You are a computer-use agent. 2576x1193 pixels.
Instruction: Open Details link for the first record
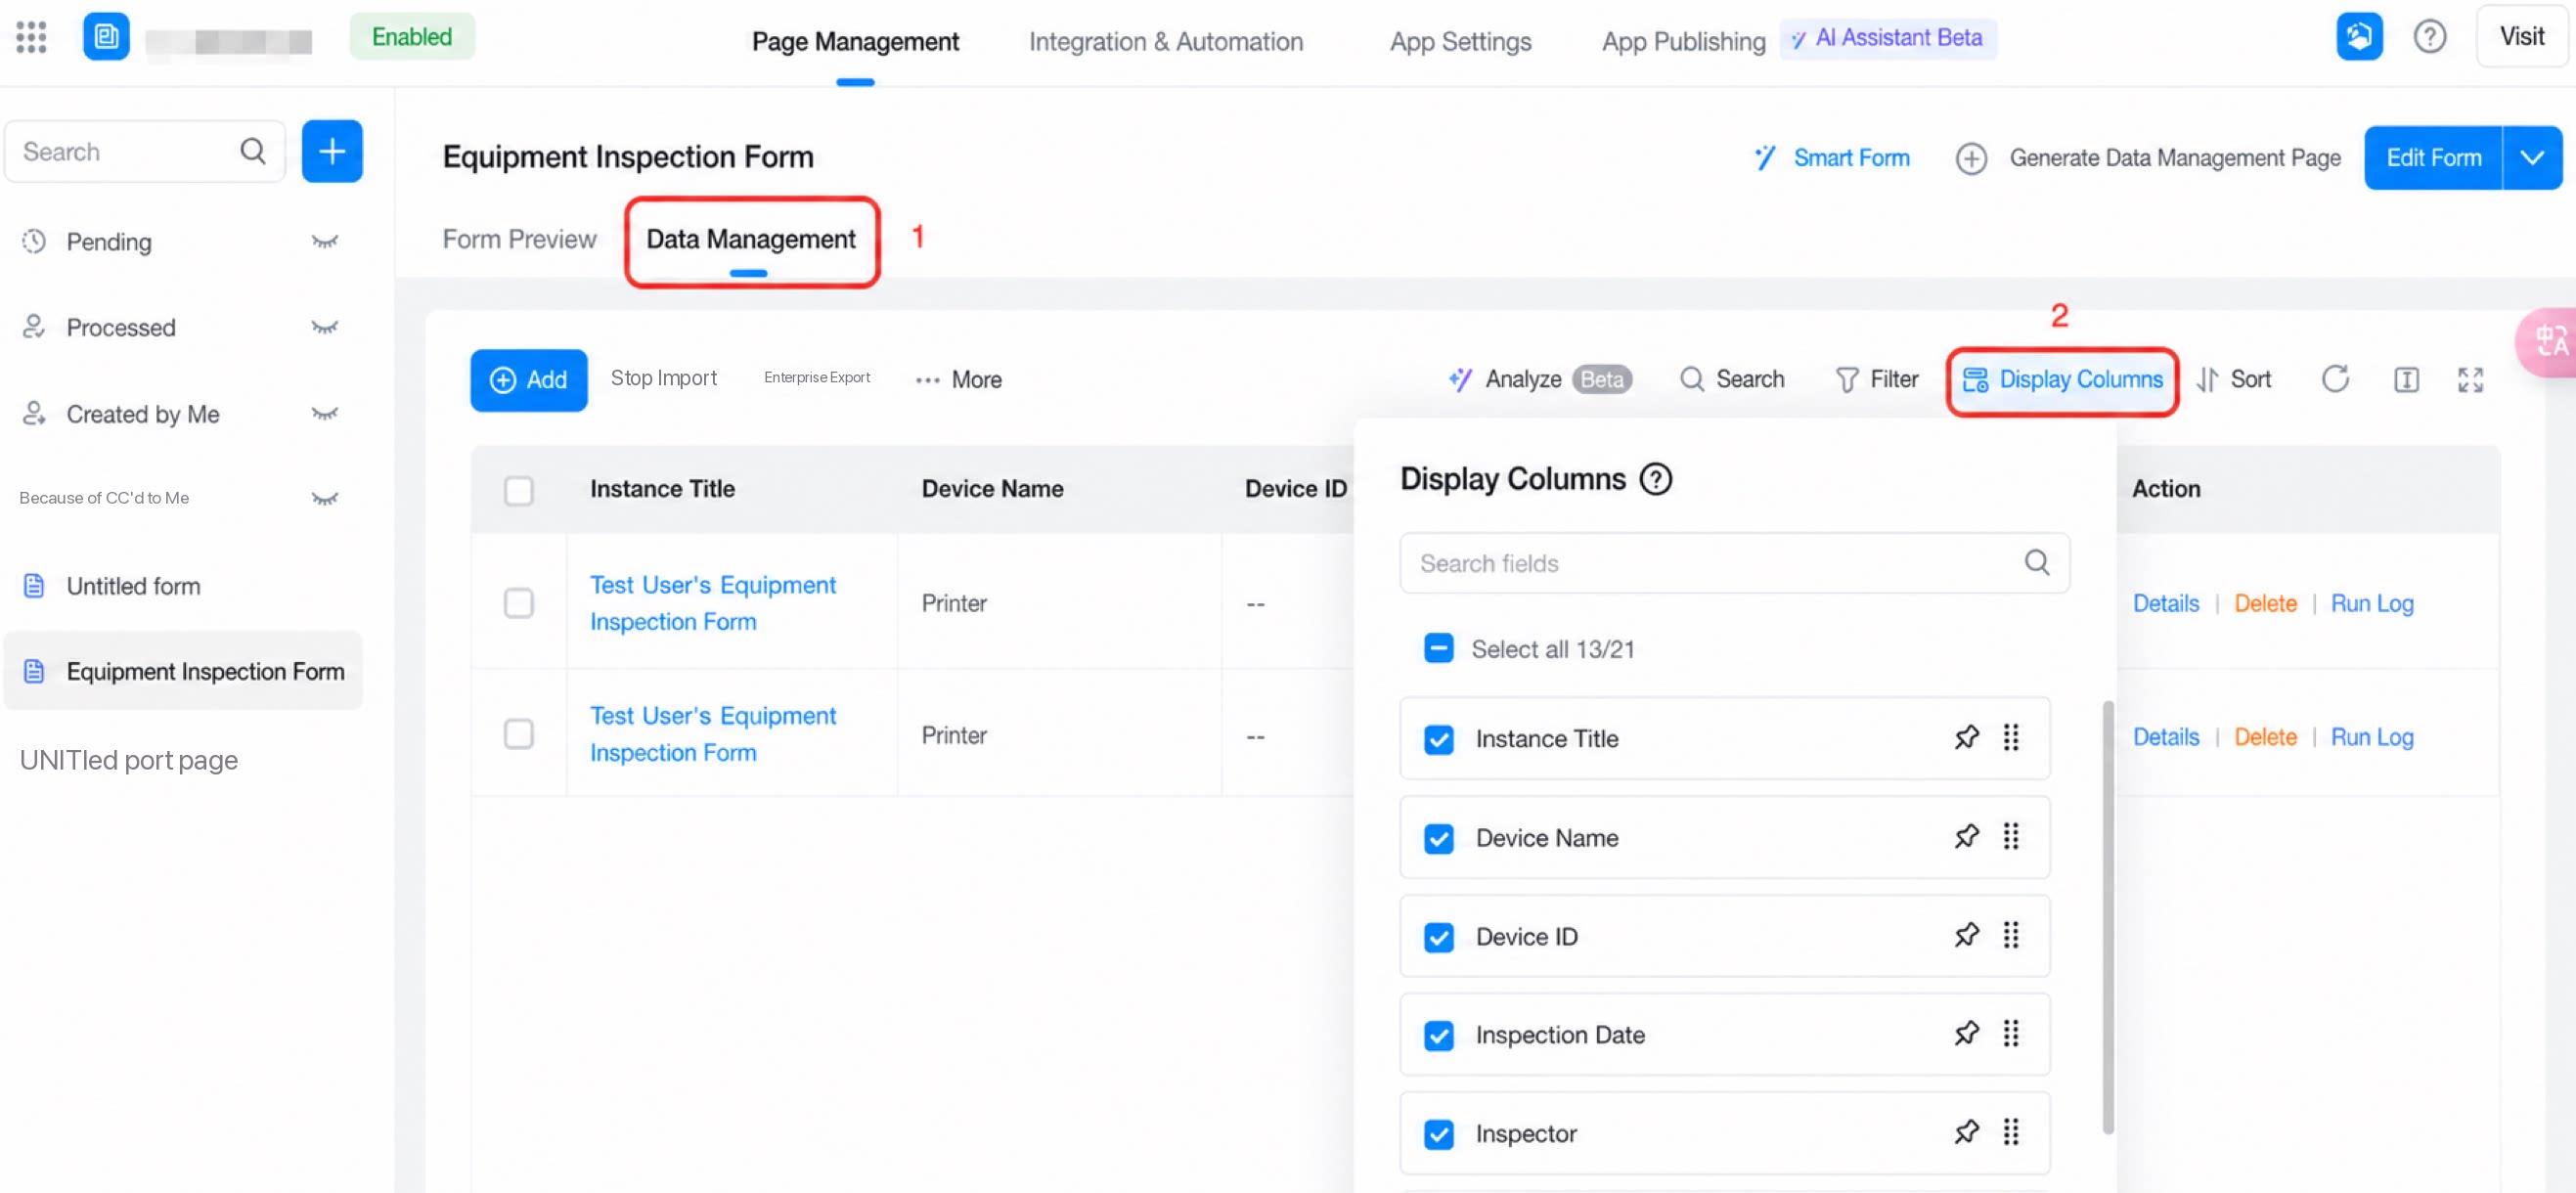(x=2165, y=603)
